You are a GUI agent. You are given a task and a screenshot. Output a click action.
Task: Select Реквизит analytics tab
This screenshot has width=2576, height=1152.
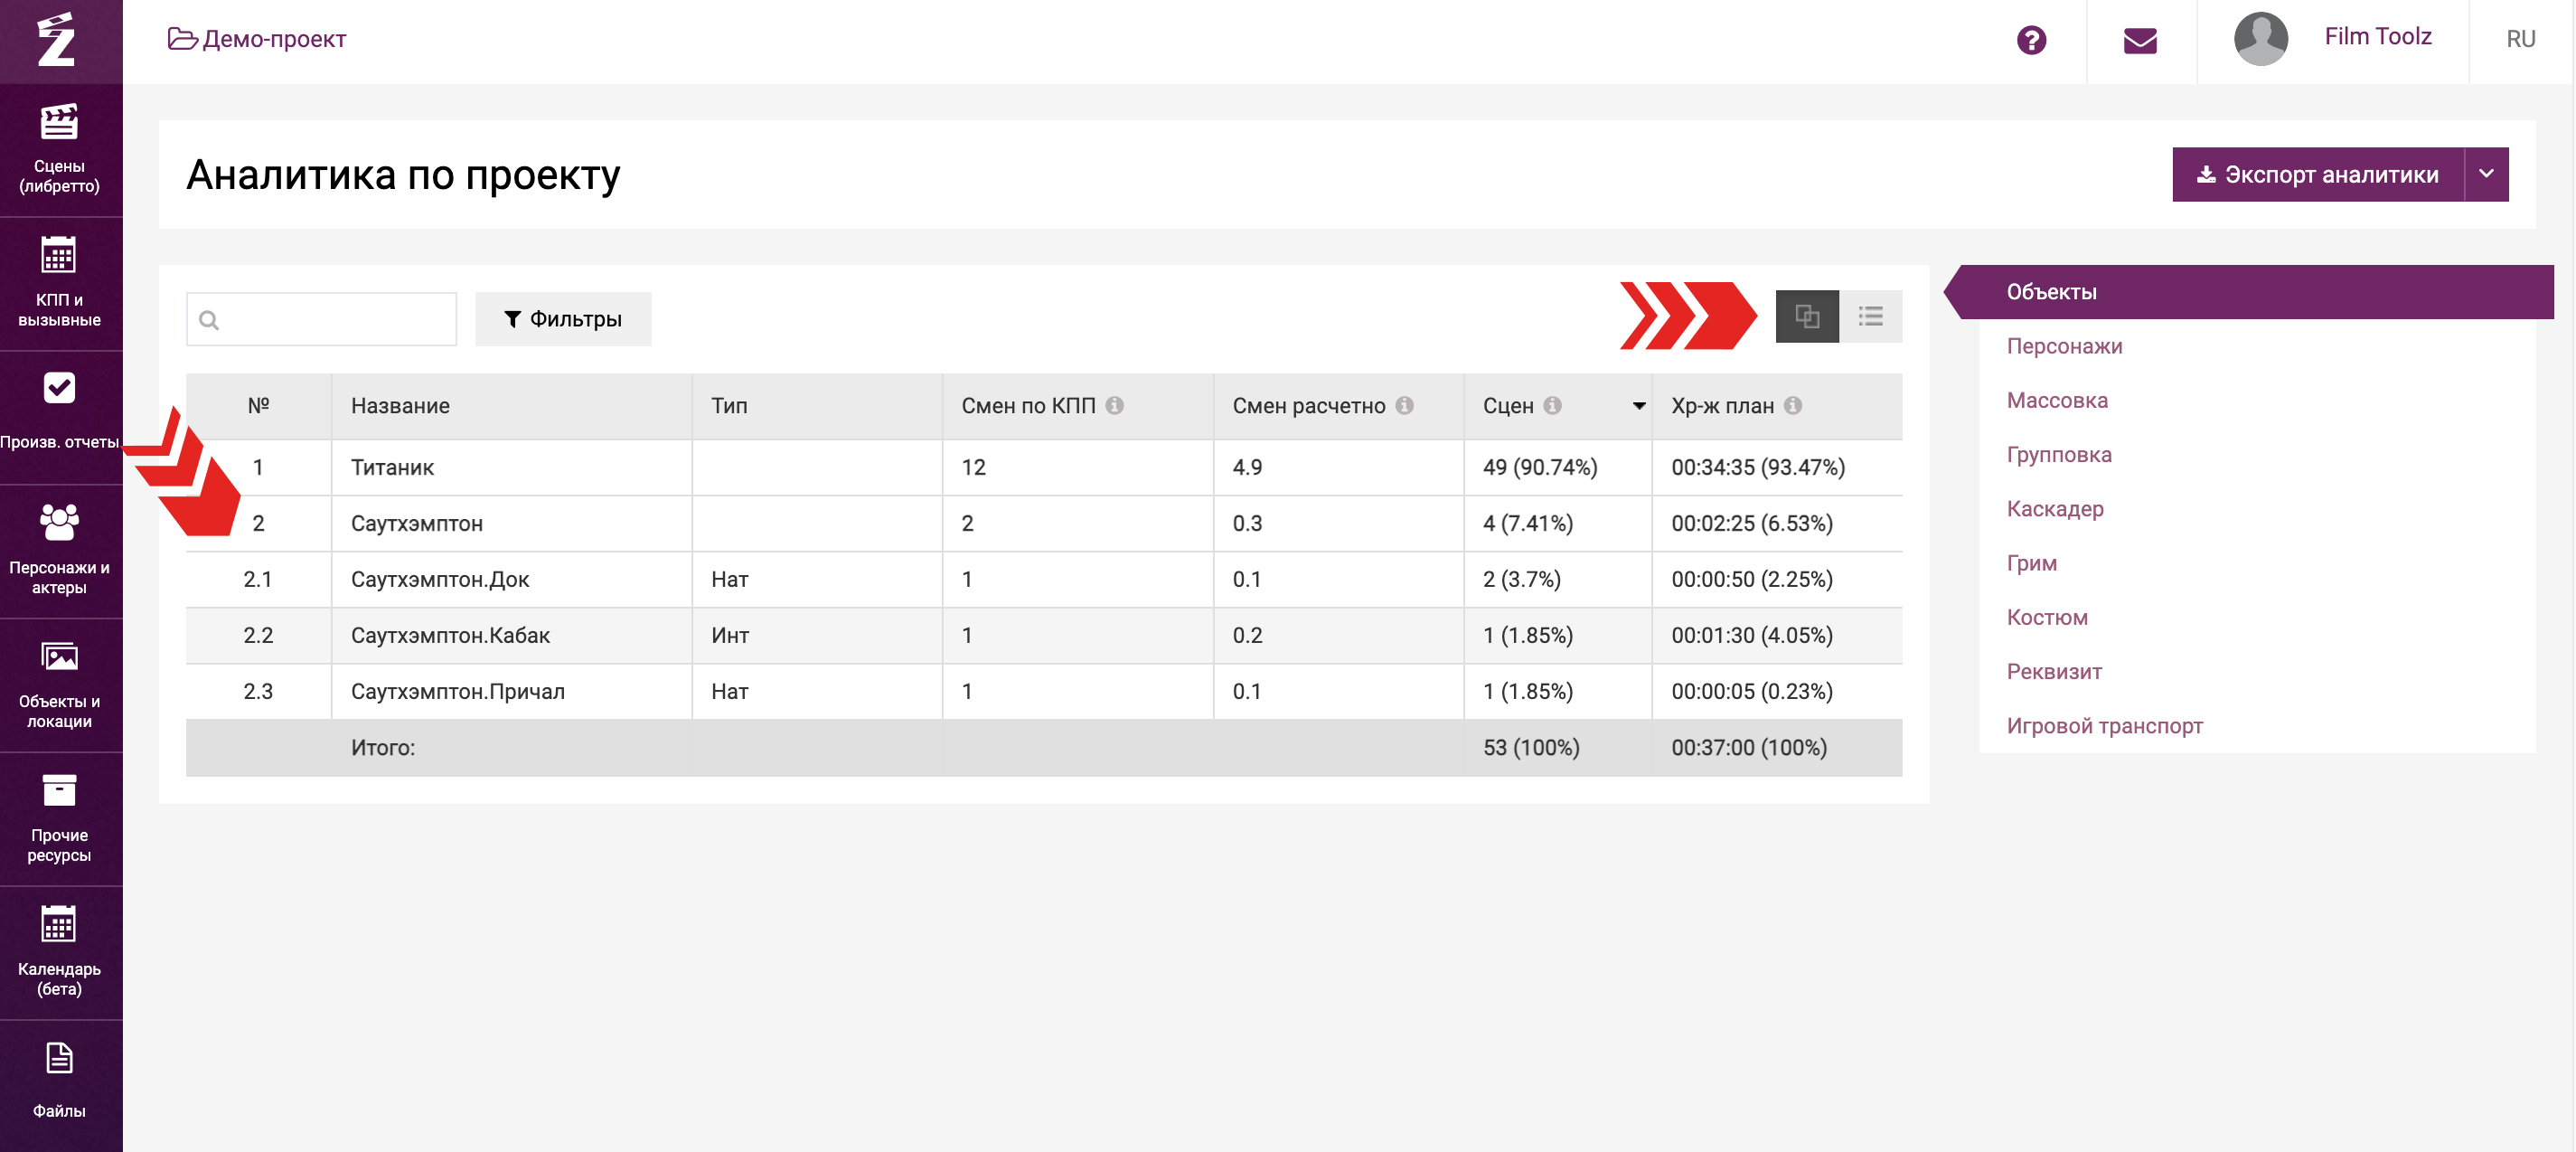[2054, 671]
